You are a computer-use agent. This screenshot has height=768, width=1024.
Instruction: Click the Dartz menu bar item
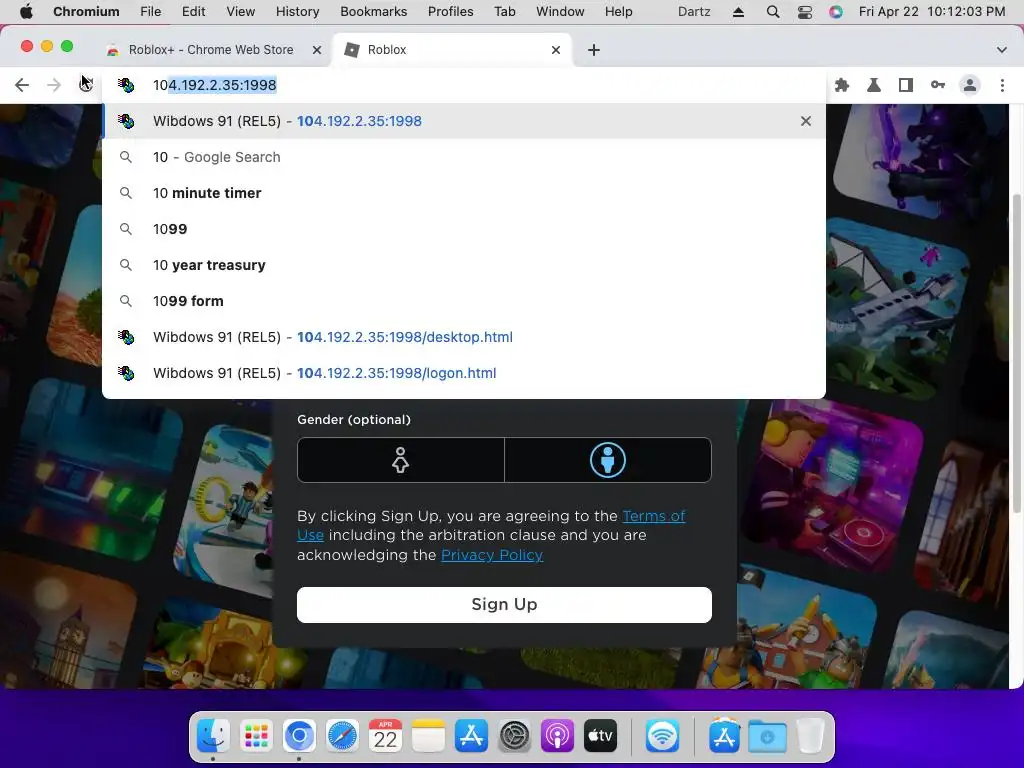tap(694, 12)
